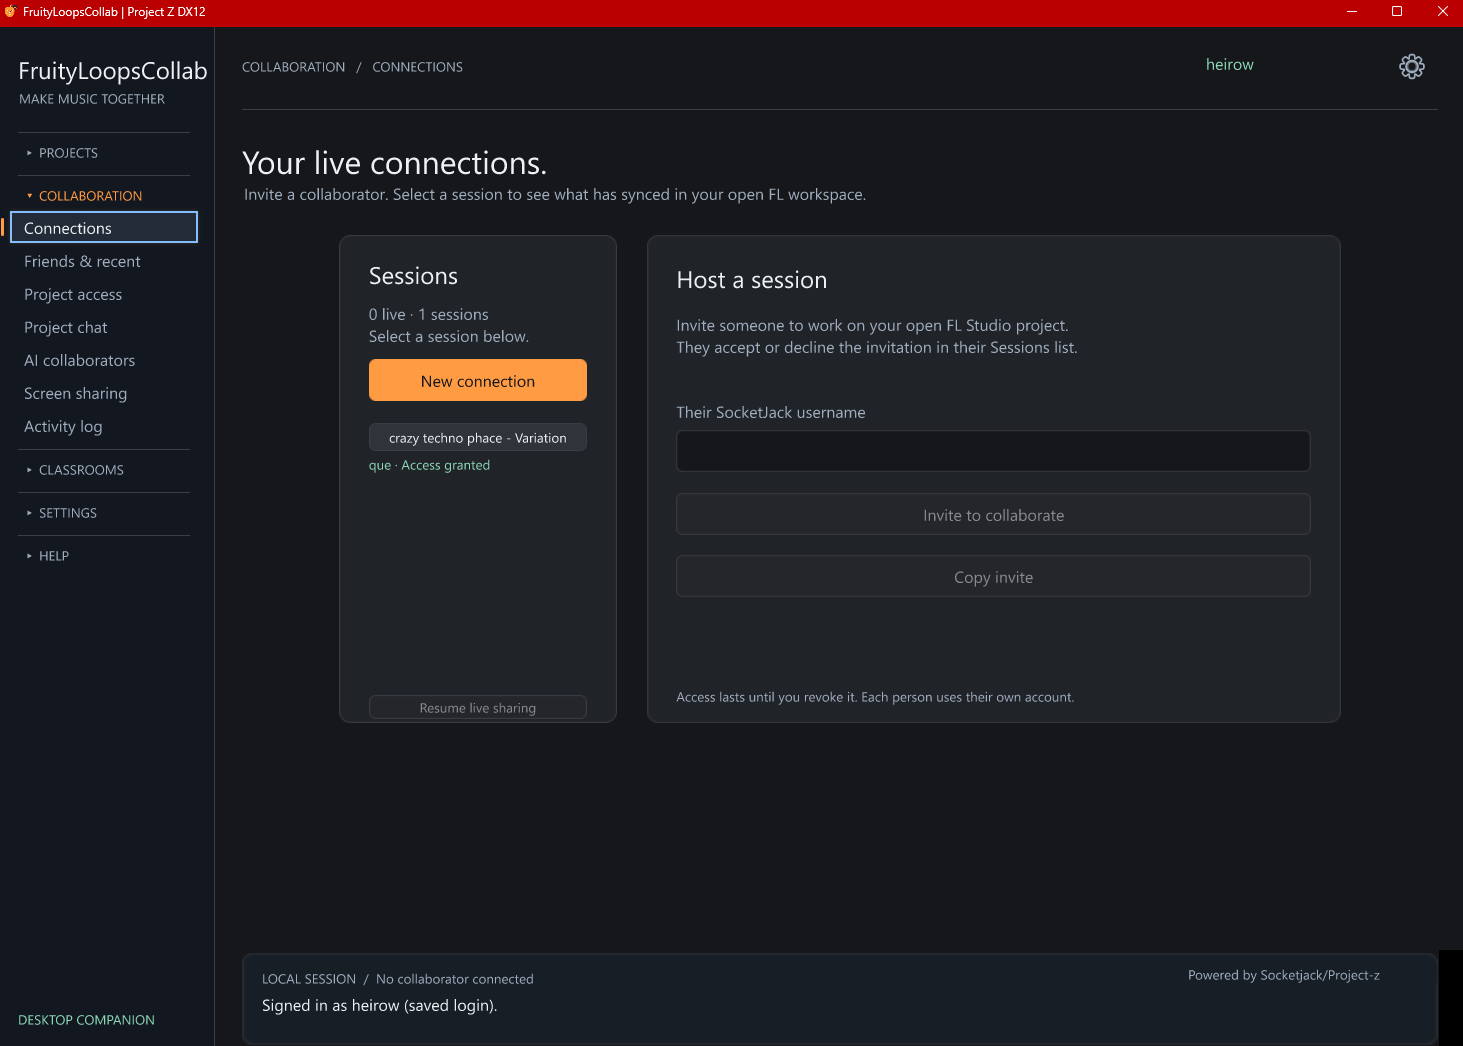Click Invite to collaborate button
The width and height of the screenshot is (1463, 1046).
tap(993, 514)
